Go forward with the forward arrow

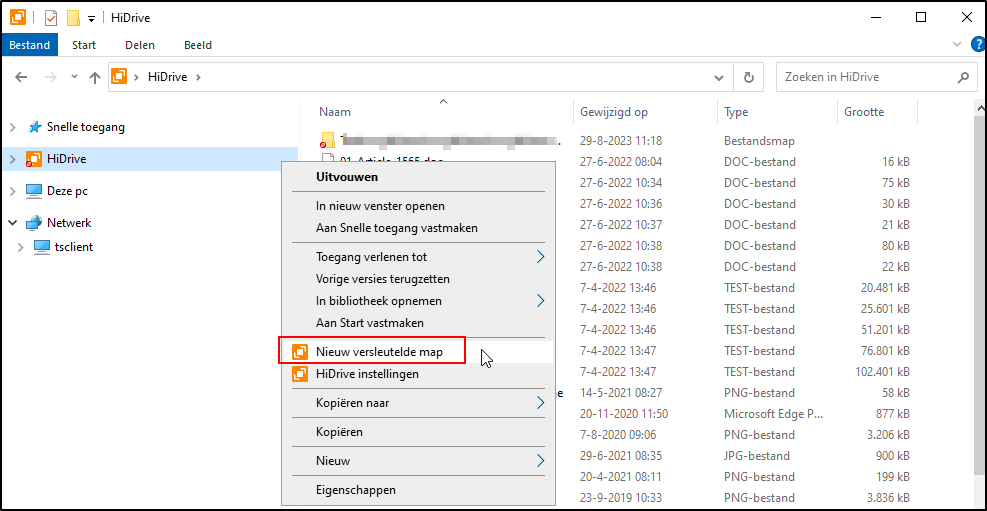pos(52,77)
